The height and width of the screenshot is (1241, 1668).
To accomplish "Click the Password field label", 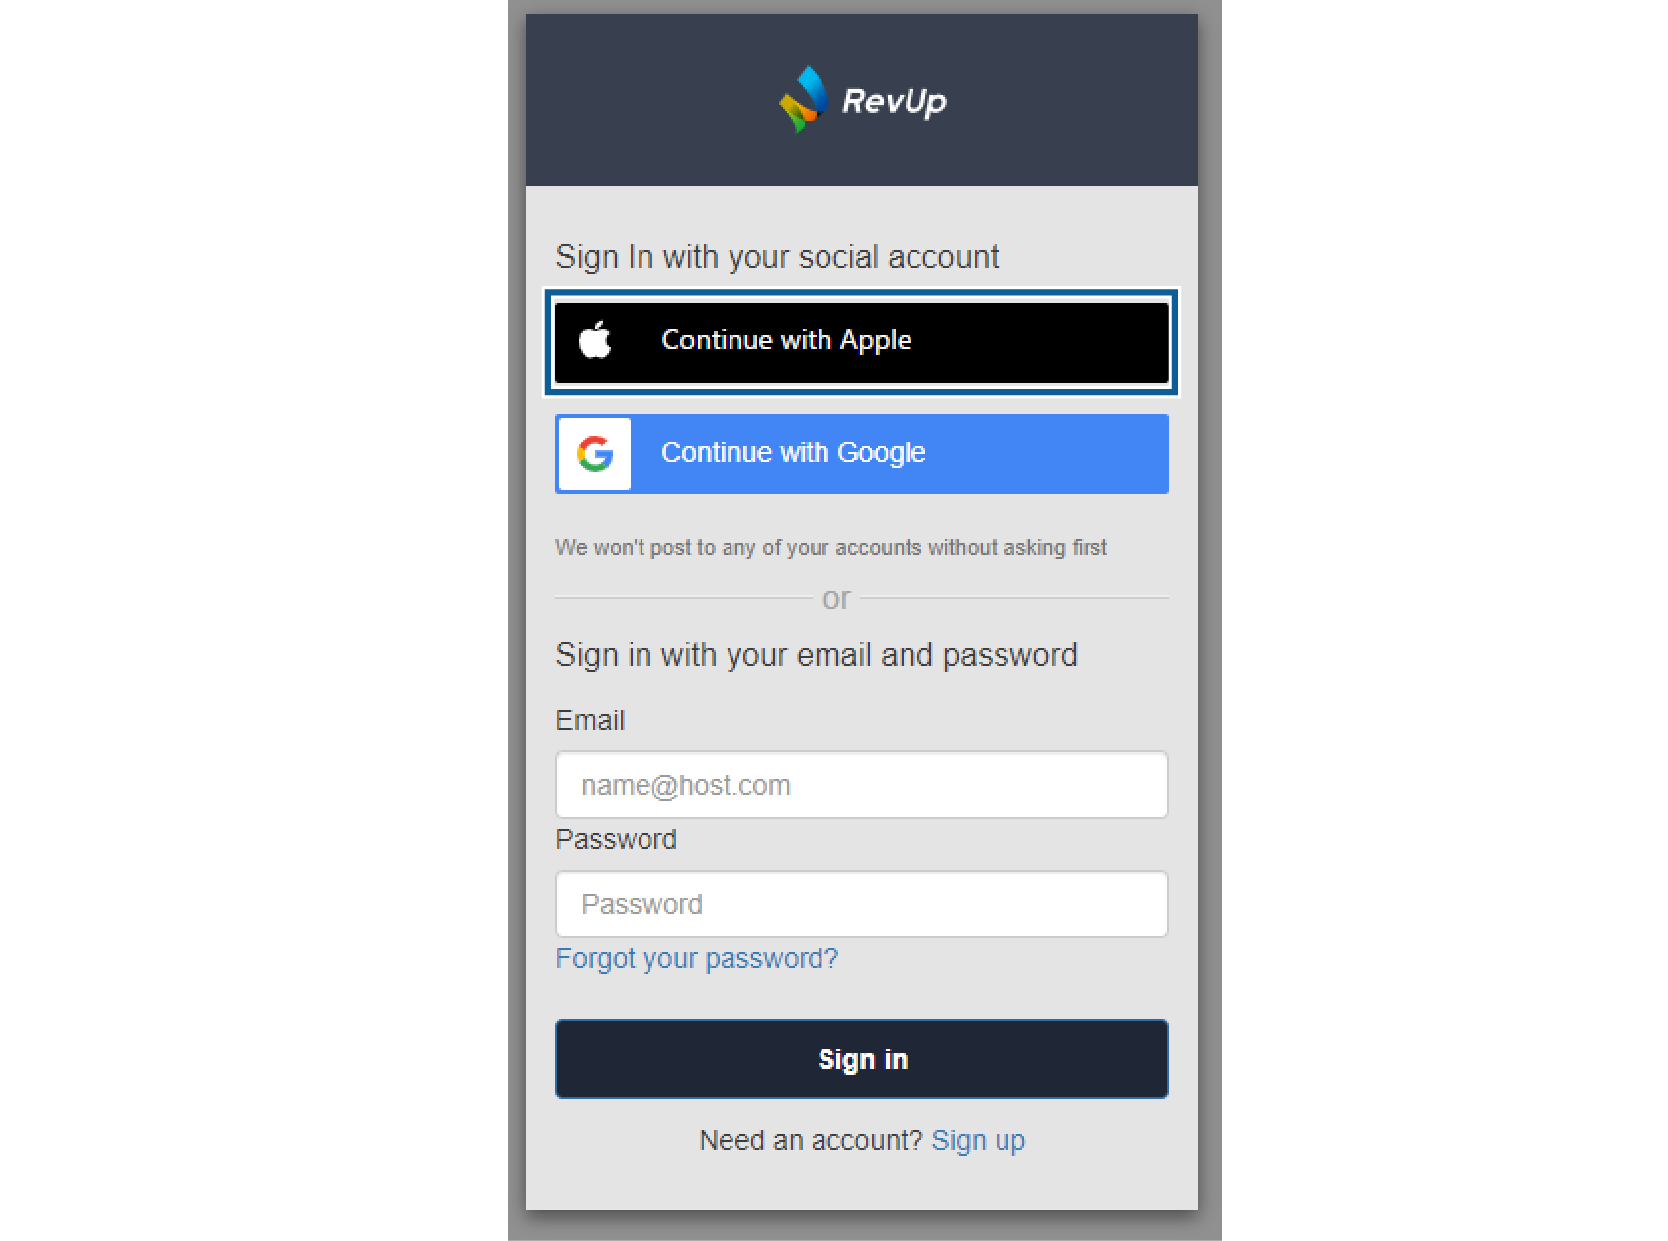I will (616, 839).
